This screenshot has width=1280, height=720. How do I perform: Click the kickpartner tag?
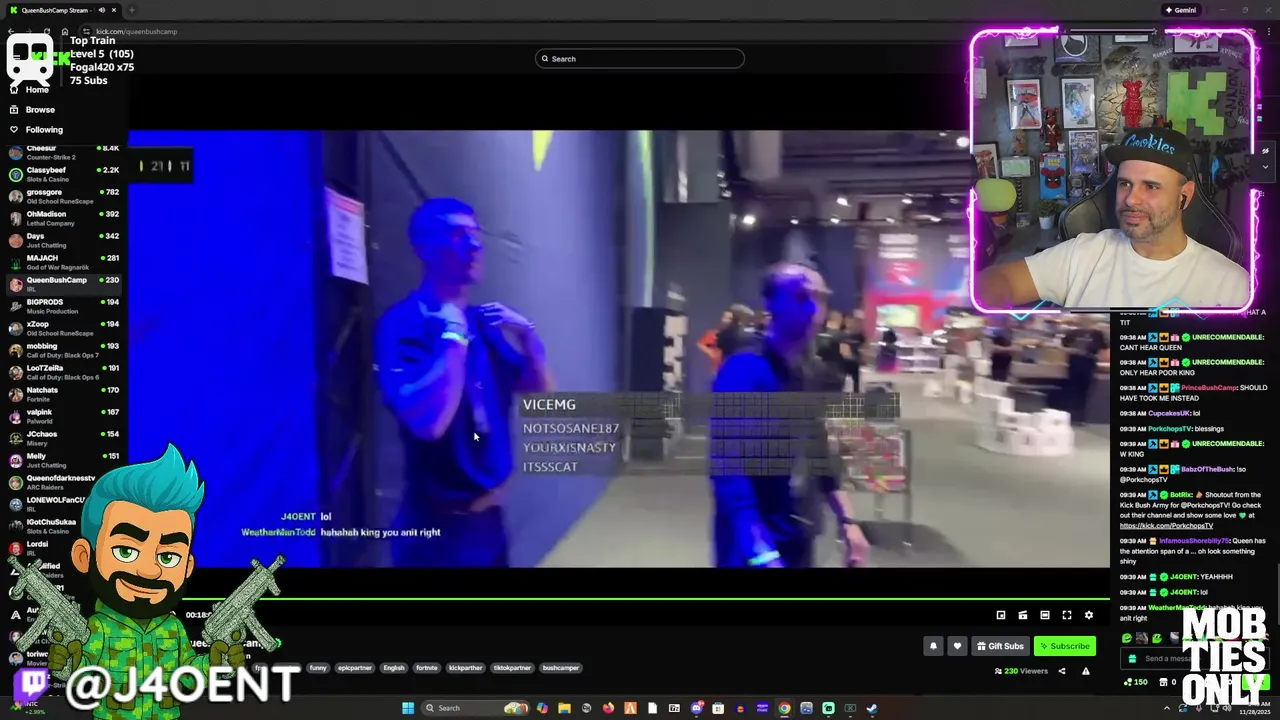coord(465,668)
